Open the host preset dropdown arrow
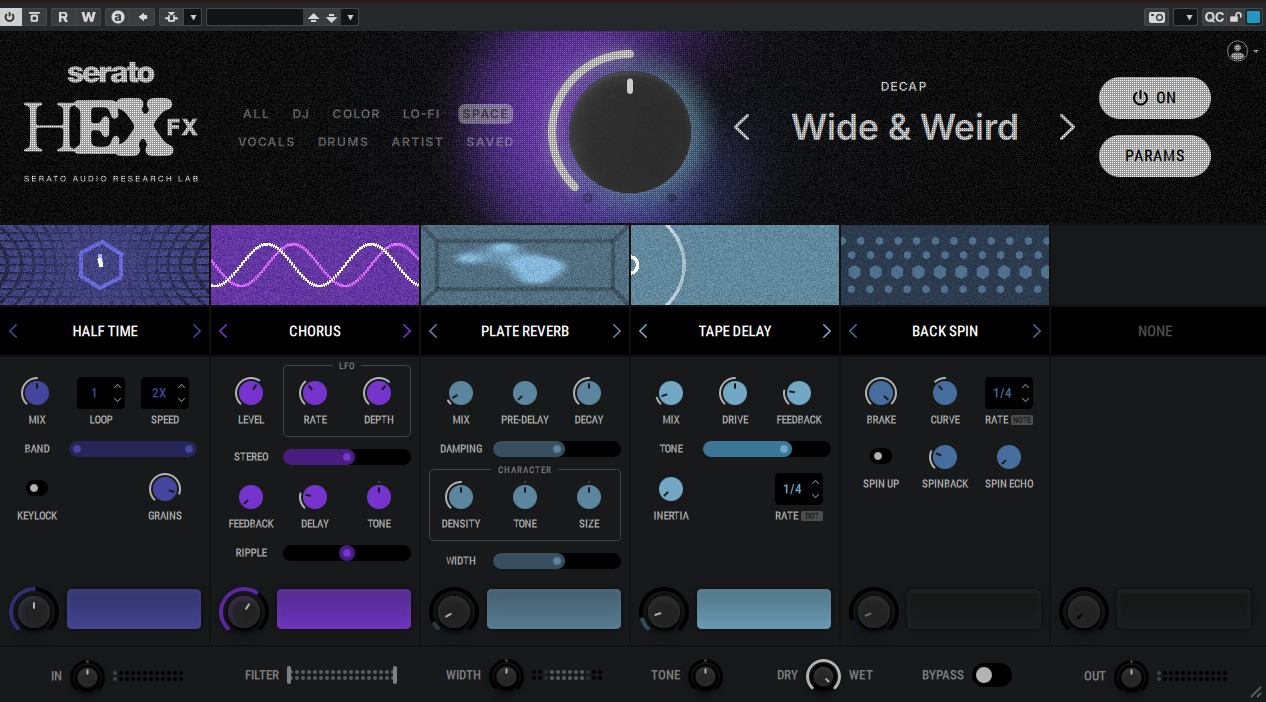Screen dimensions: 1266x702 (x=350, y=17)
